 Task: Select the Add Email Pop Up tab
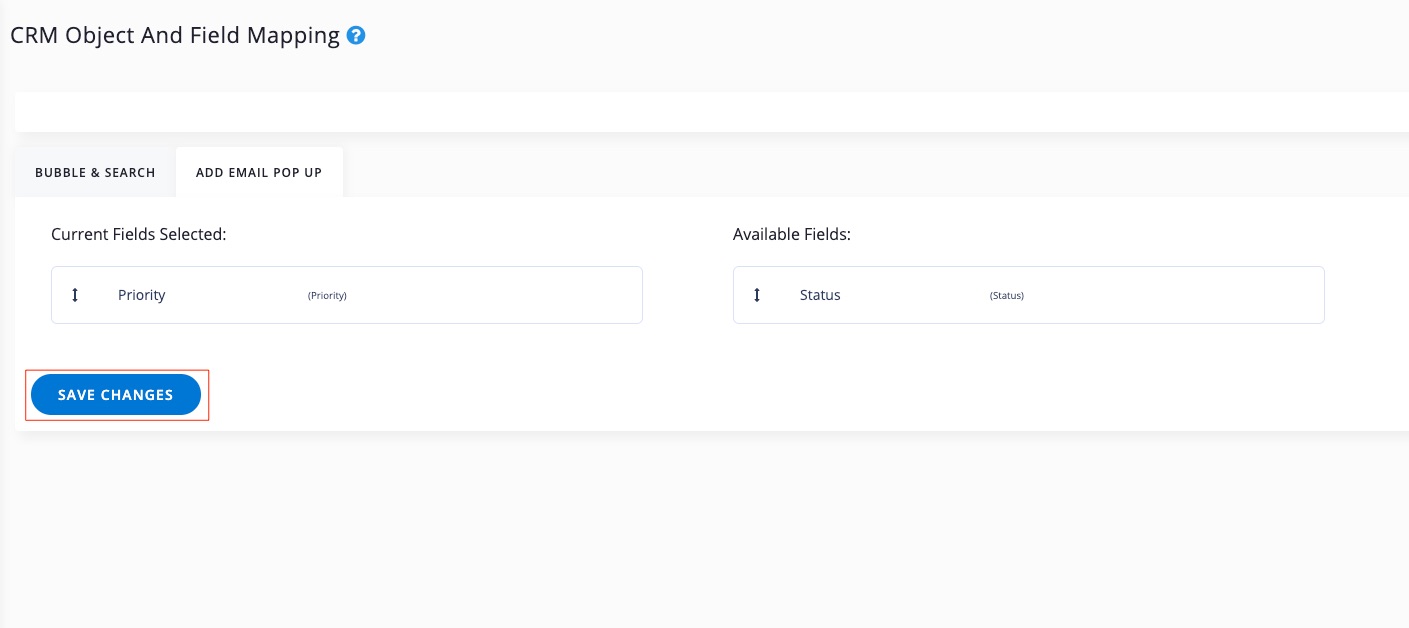click(259, 172)
